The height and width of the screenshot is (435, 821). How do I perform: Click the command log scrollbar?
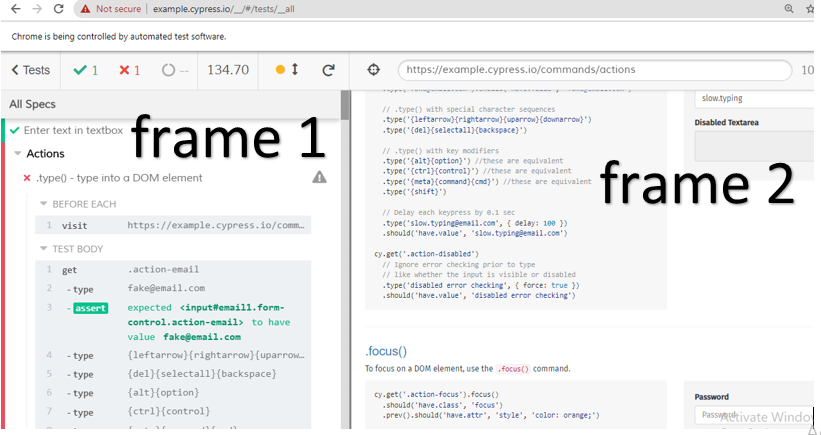pyautogui.click(x=346, y=105)
